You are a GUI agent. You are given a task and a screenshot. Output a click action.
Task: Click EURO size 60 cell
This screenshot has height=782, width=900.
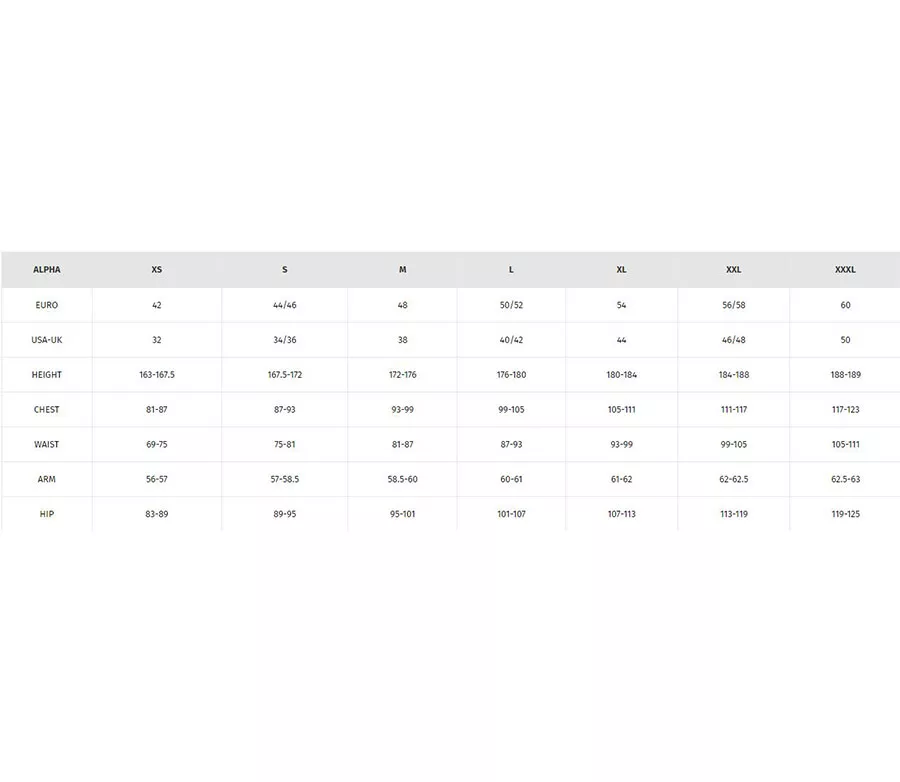click(x=845, y=305)
